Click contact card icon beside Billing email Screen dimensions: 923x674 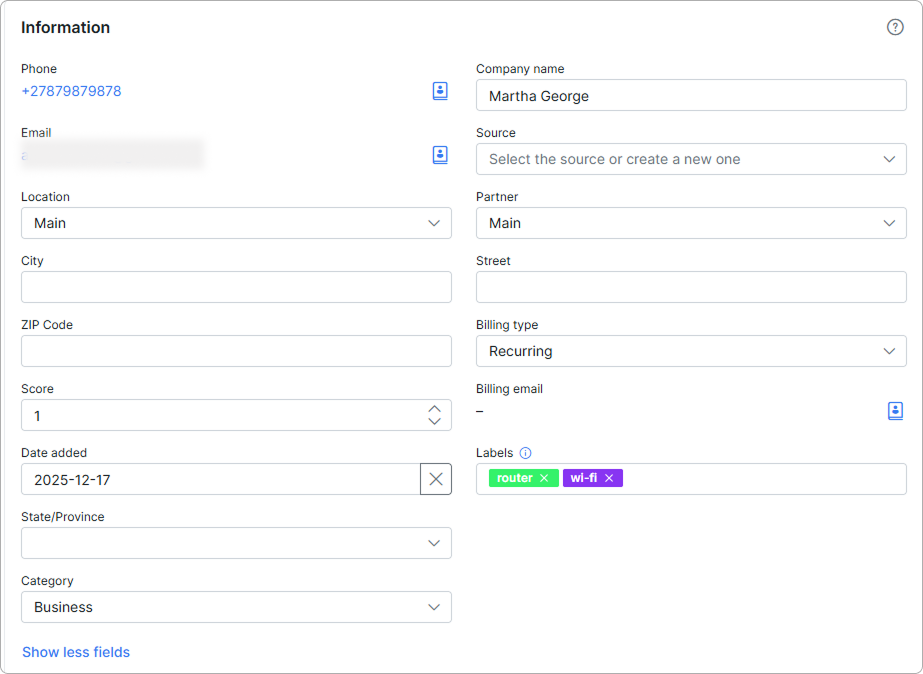(895, 411)
